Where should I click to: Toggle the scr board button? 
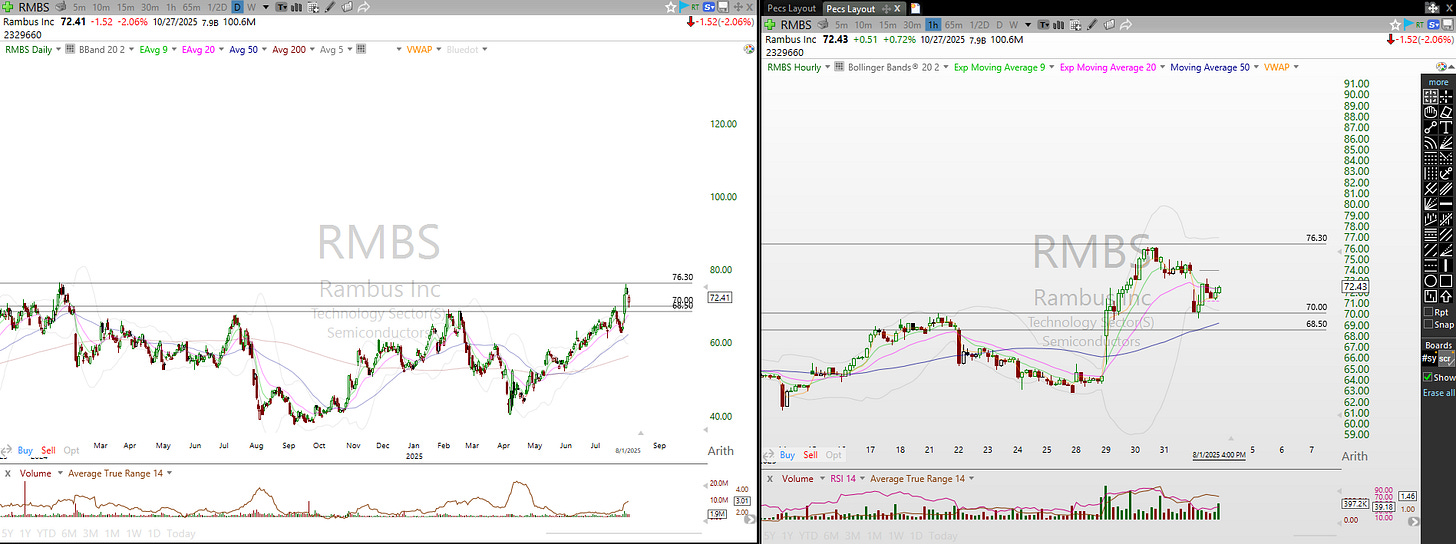click(1446, 359)
